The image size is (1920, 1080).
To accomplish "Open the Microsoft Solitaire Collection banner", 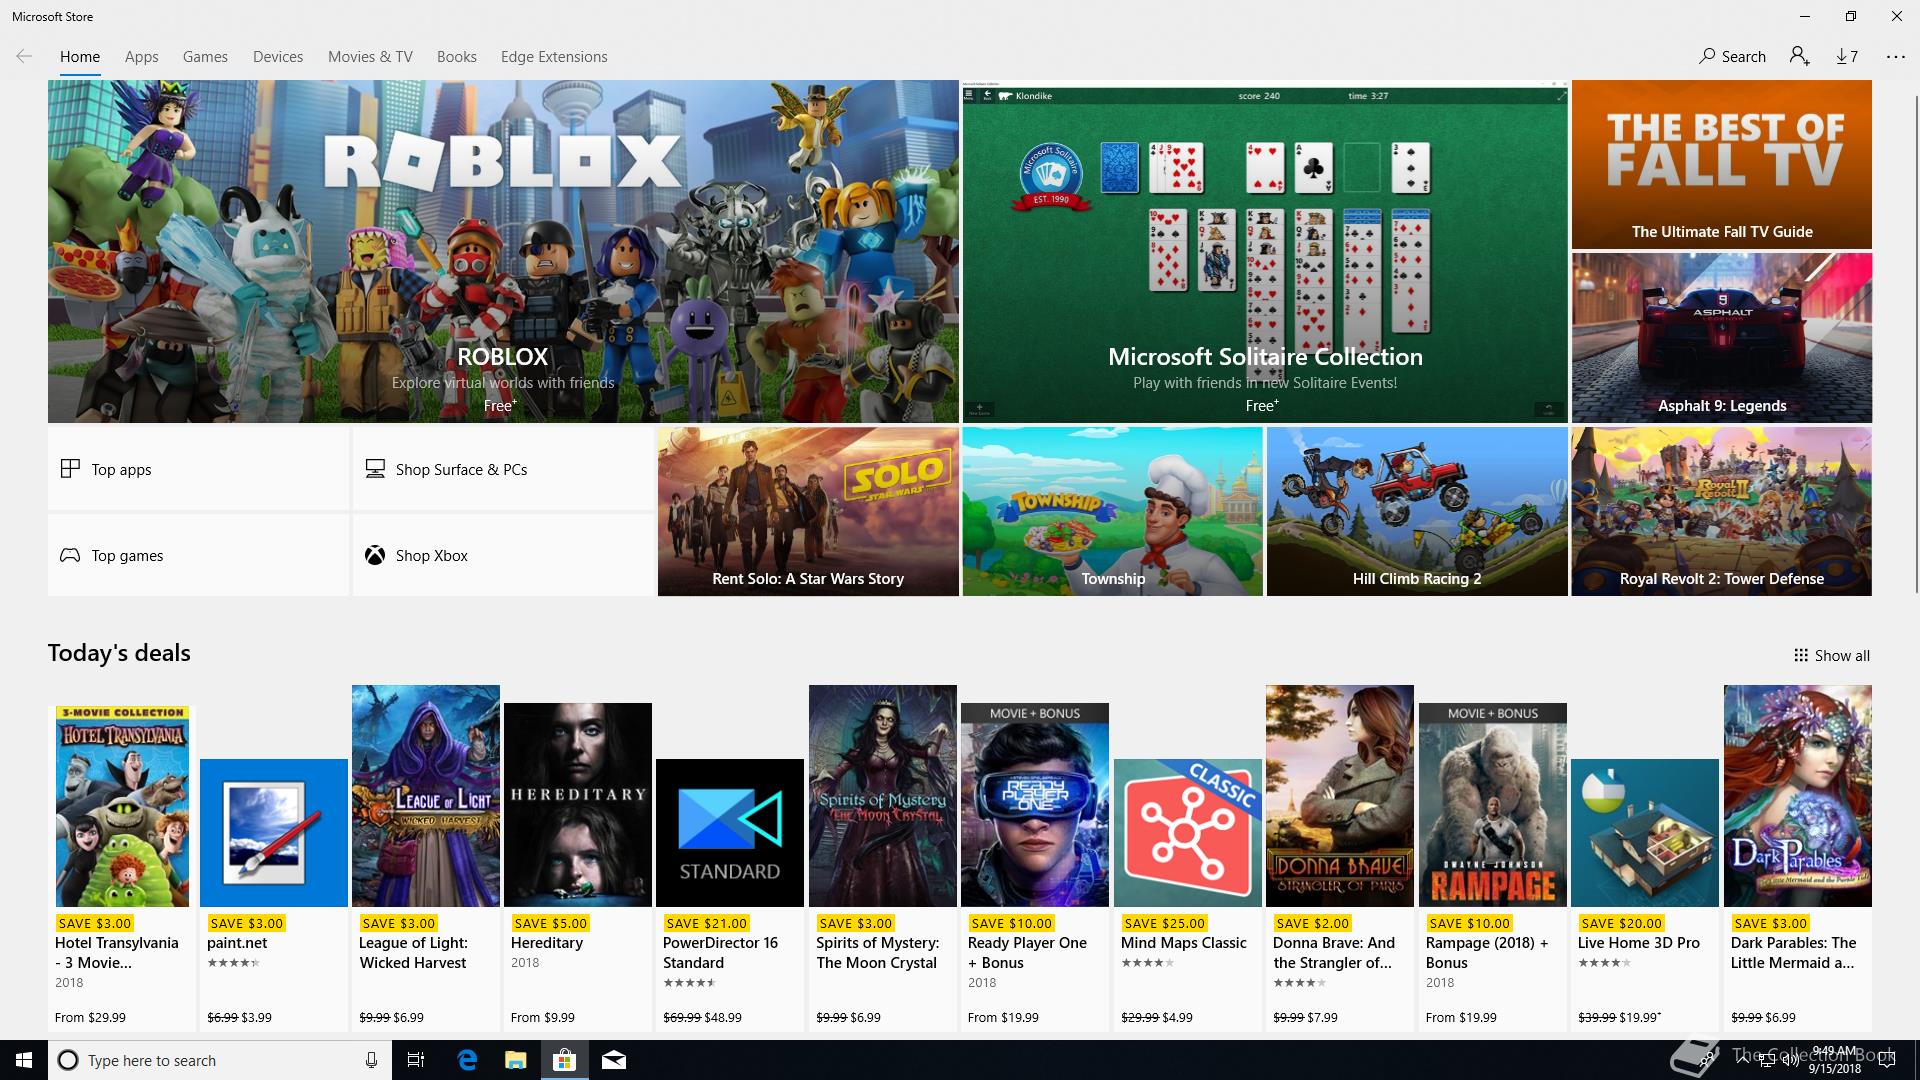I will pos(1265,251).
